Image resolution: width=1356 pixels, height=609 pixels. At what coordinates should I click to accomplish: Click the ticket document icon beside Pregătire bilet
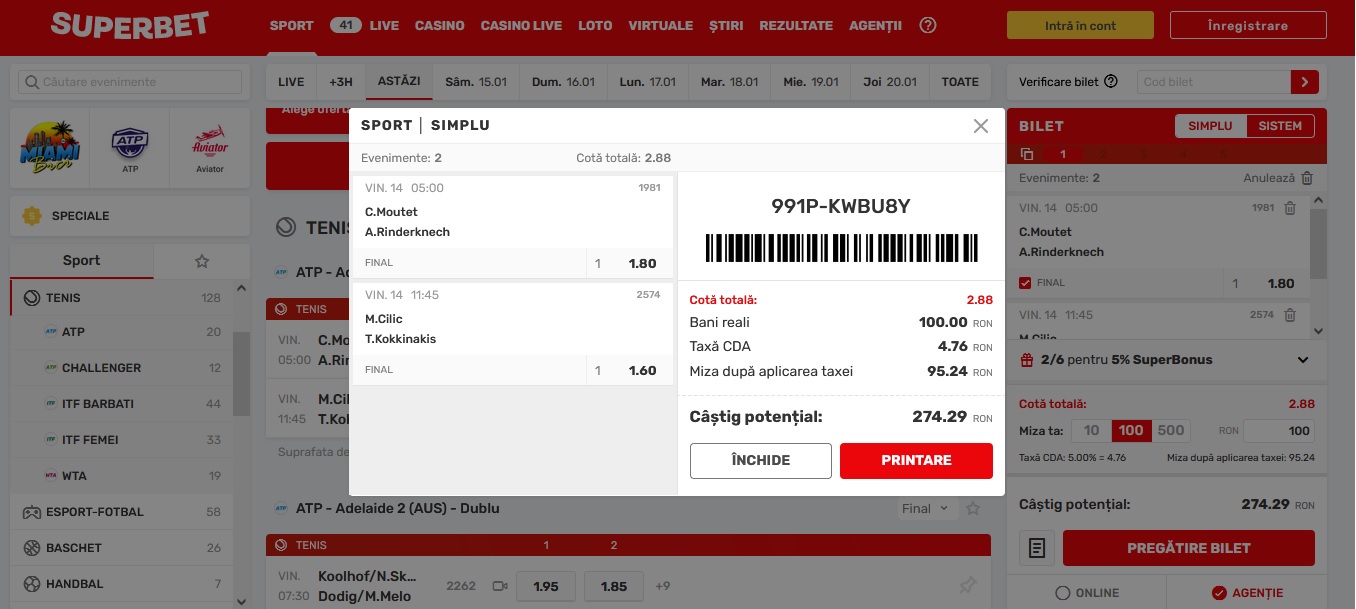tap(1037, 548)
